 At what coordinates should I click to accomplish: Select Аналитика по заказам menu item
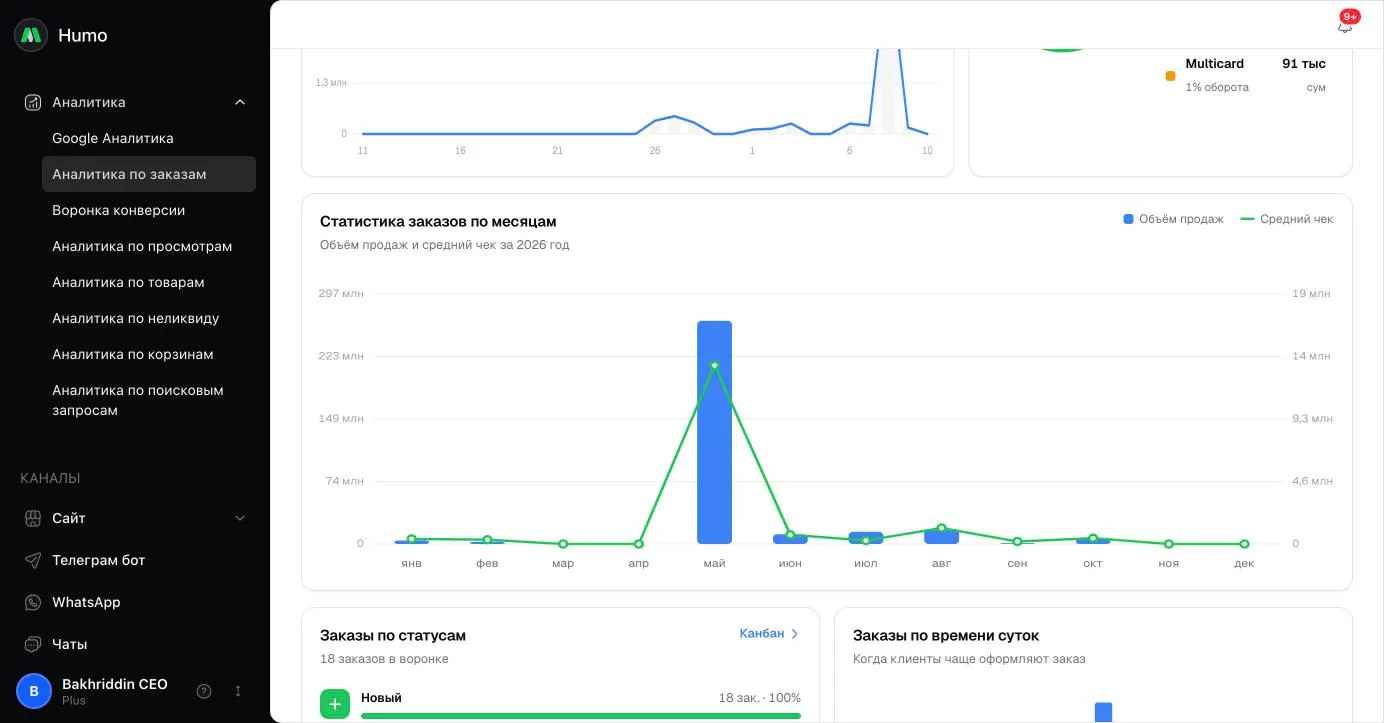click(149, 174)
